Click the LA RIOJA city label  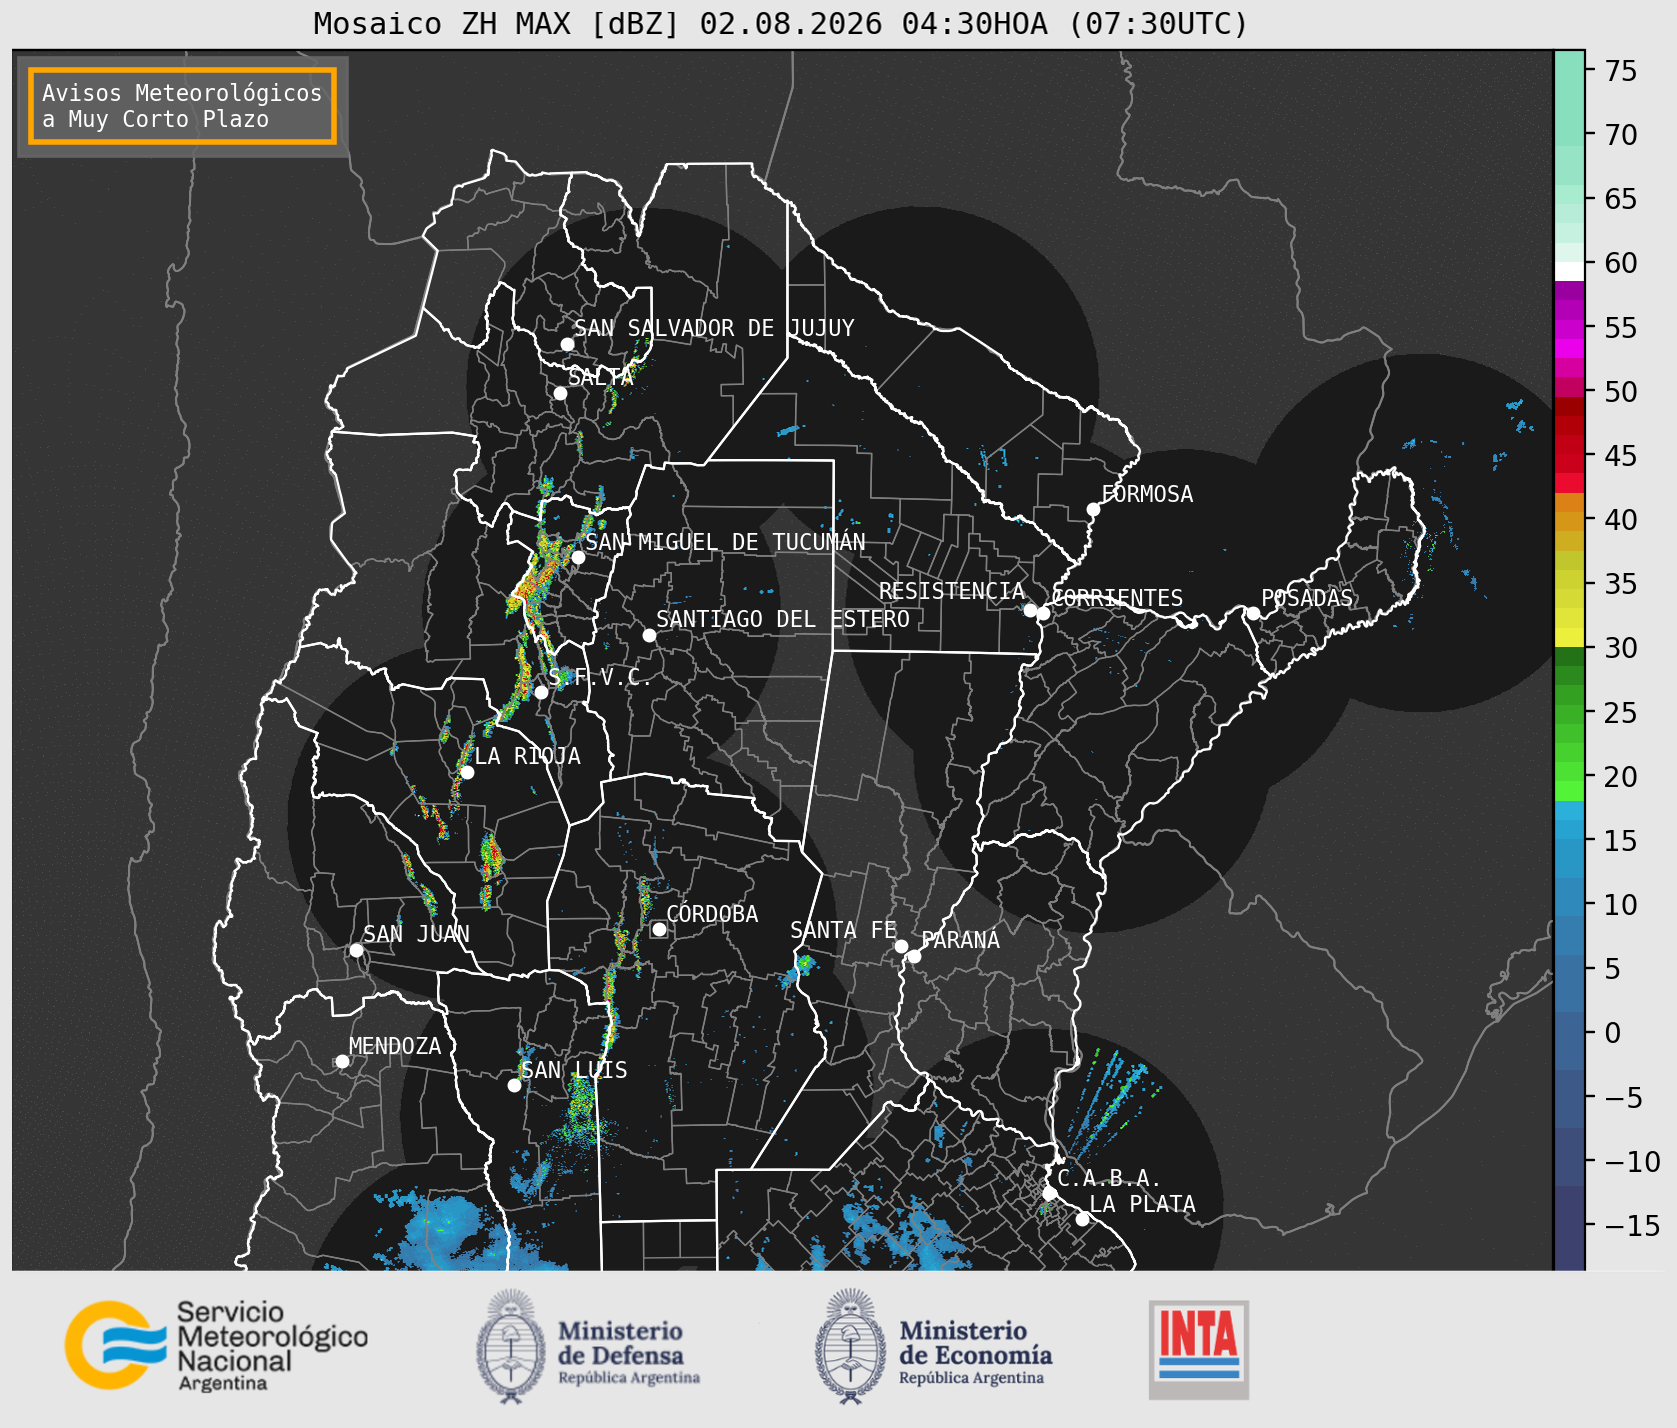(527, 756)
